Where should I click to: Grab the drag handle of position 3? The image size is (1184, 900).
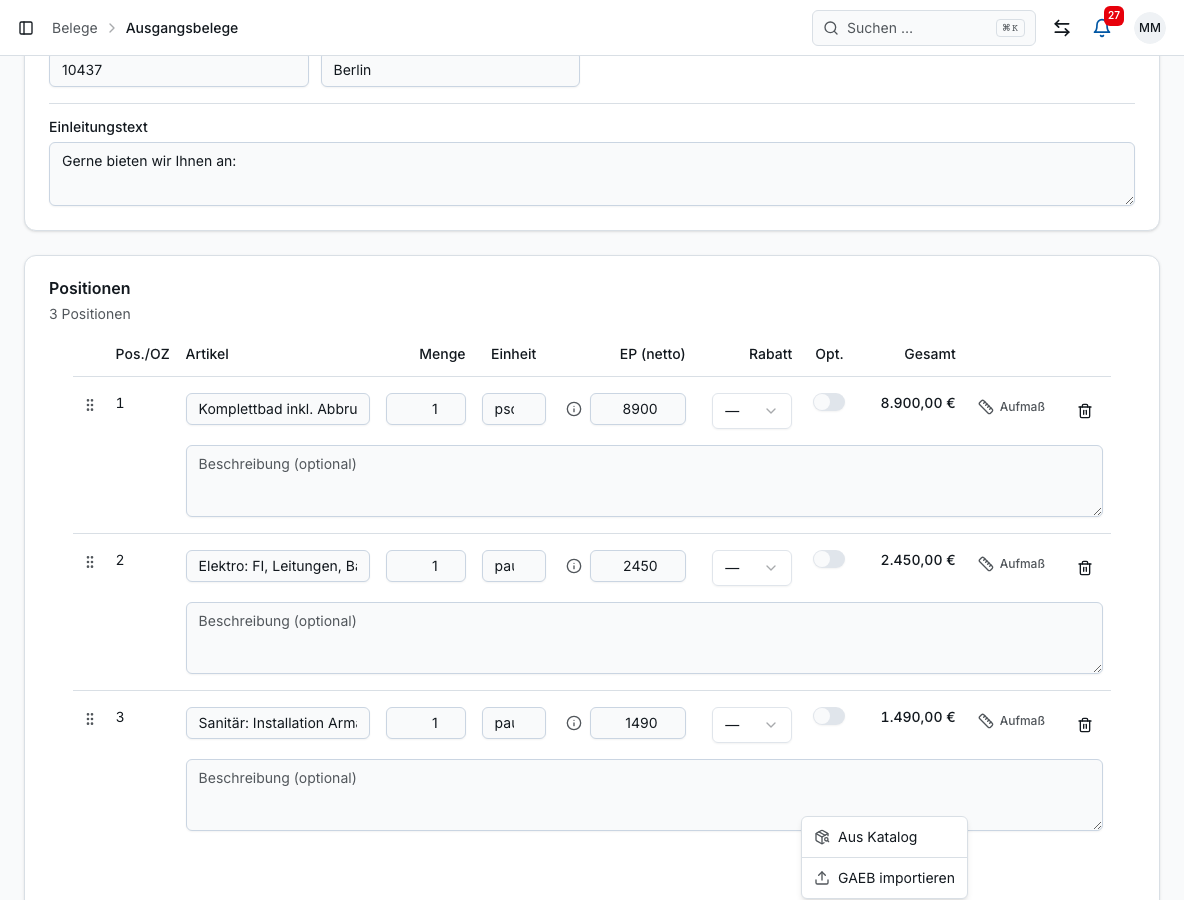[x=90, y=719]
